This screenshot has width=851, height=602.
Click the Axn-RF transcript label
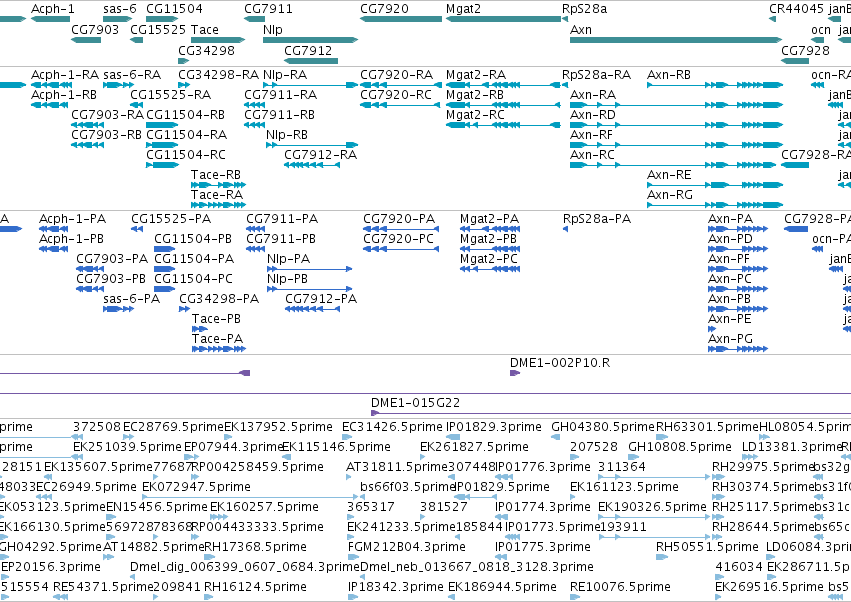click(591, 135)
